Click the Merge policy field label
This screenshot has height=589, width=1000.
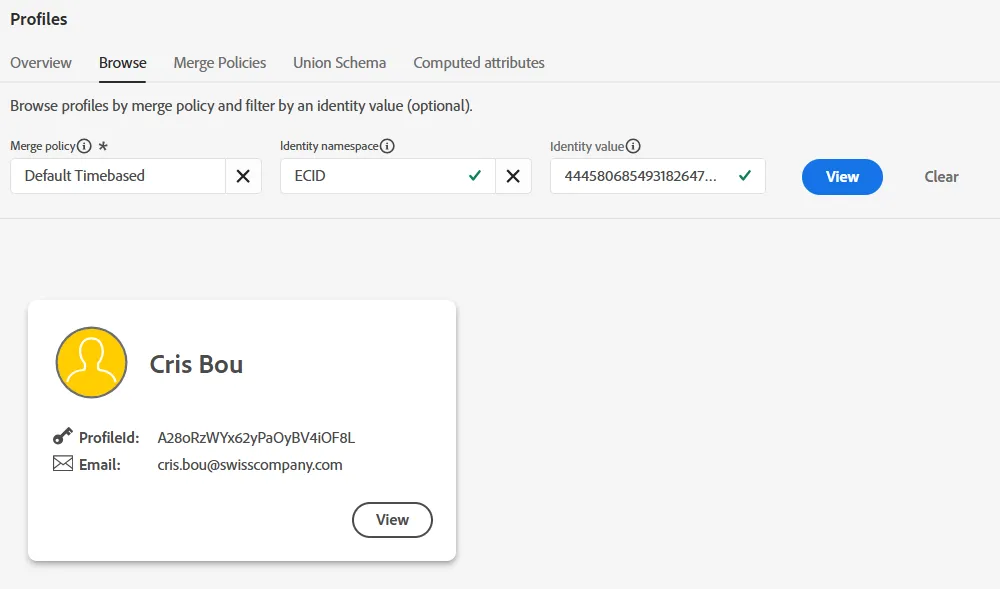pyautogui.click(x=43, y=146)
